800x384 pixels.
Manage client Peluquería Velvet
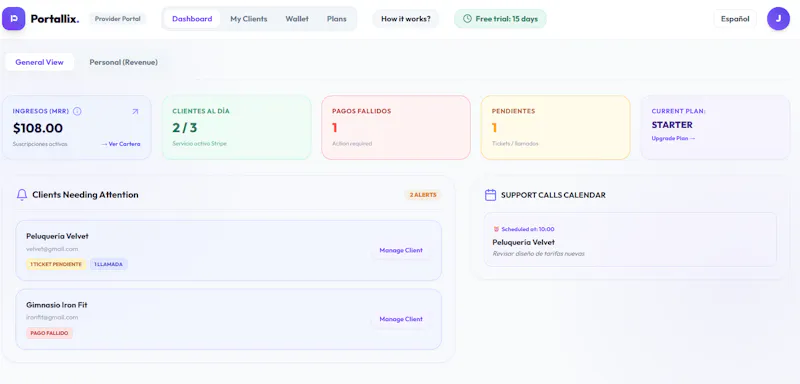click(x=401, y=250)
